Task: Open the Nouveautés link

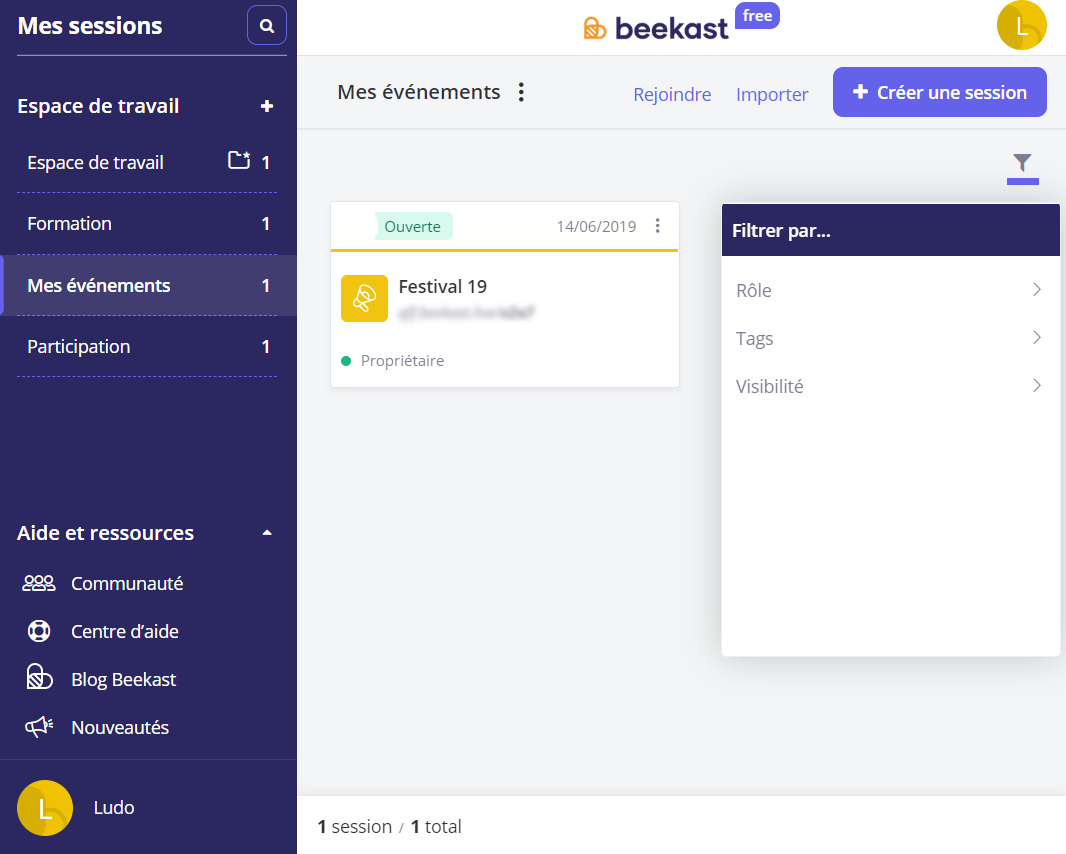Action: (x=120, y=728)
